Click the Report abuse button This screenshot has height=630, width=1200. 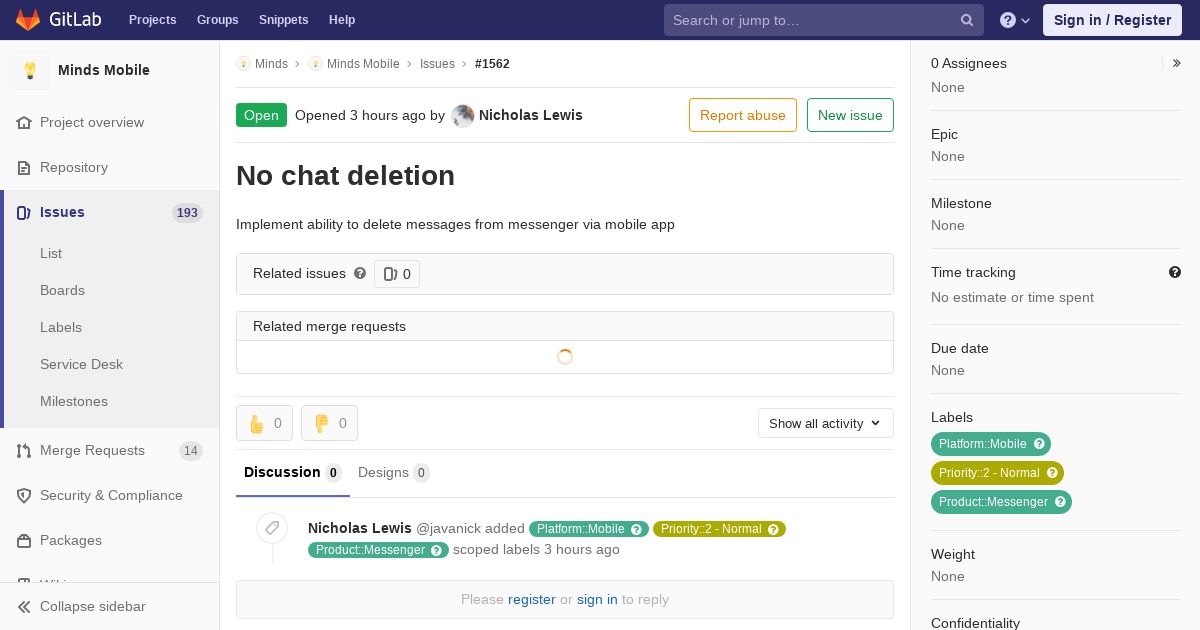pyautogui.click(x=743, y=115)
